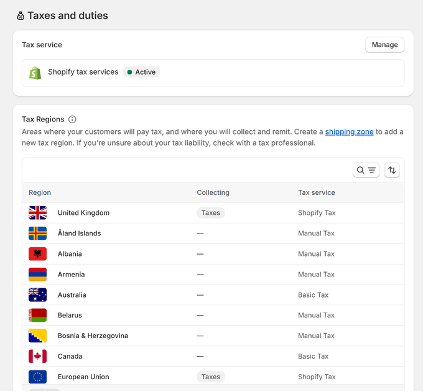Click the Bosnia & Herzegovina flag icon
This screenshot has height=392, width=424.
point(38,336)
